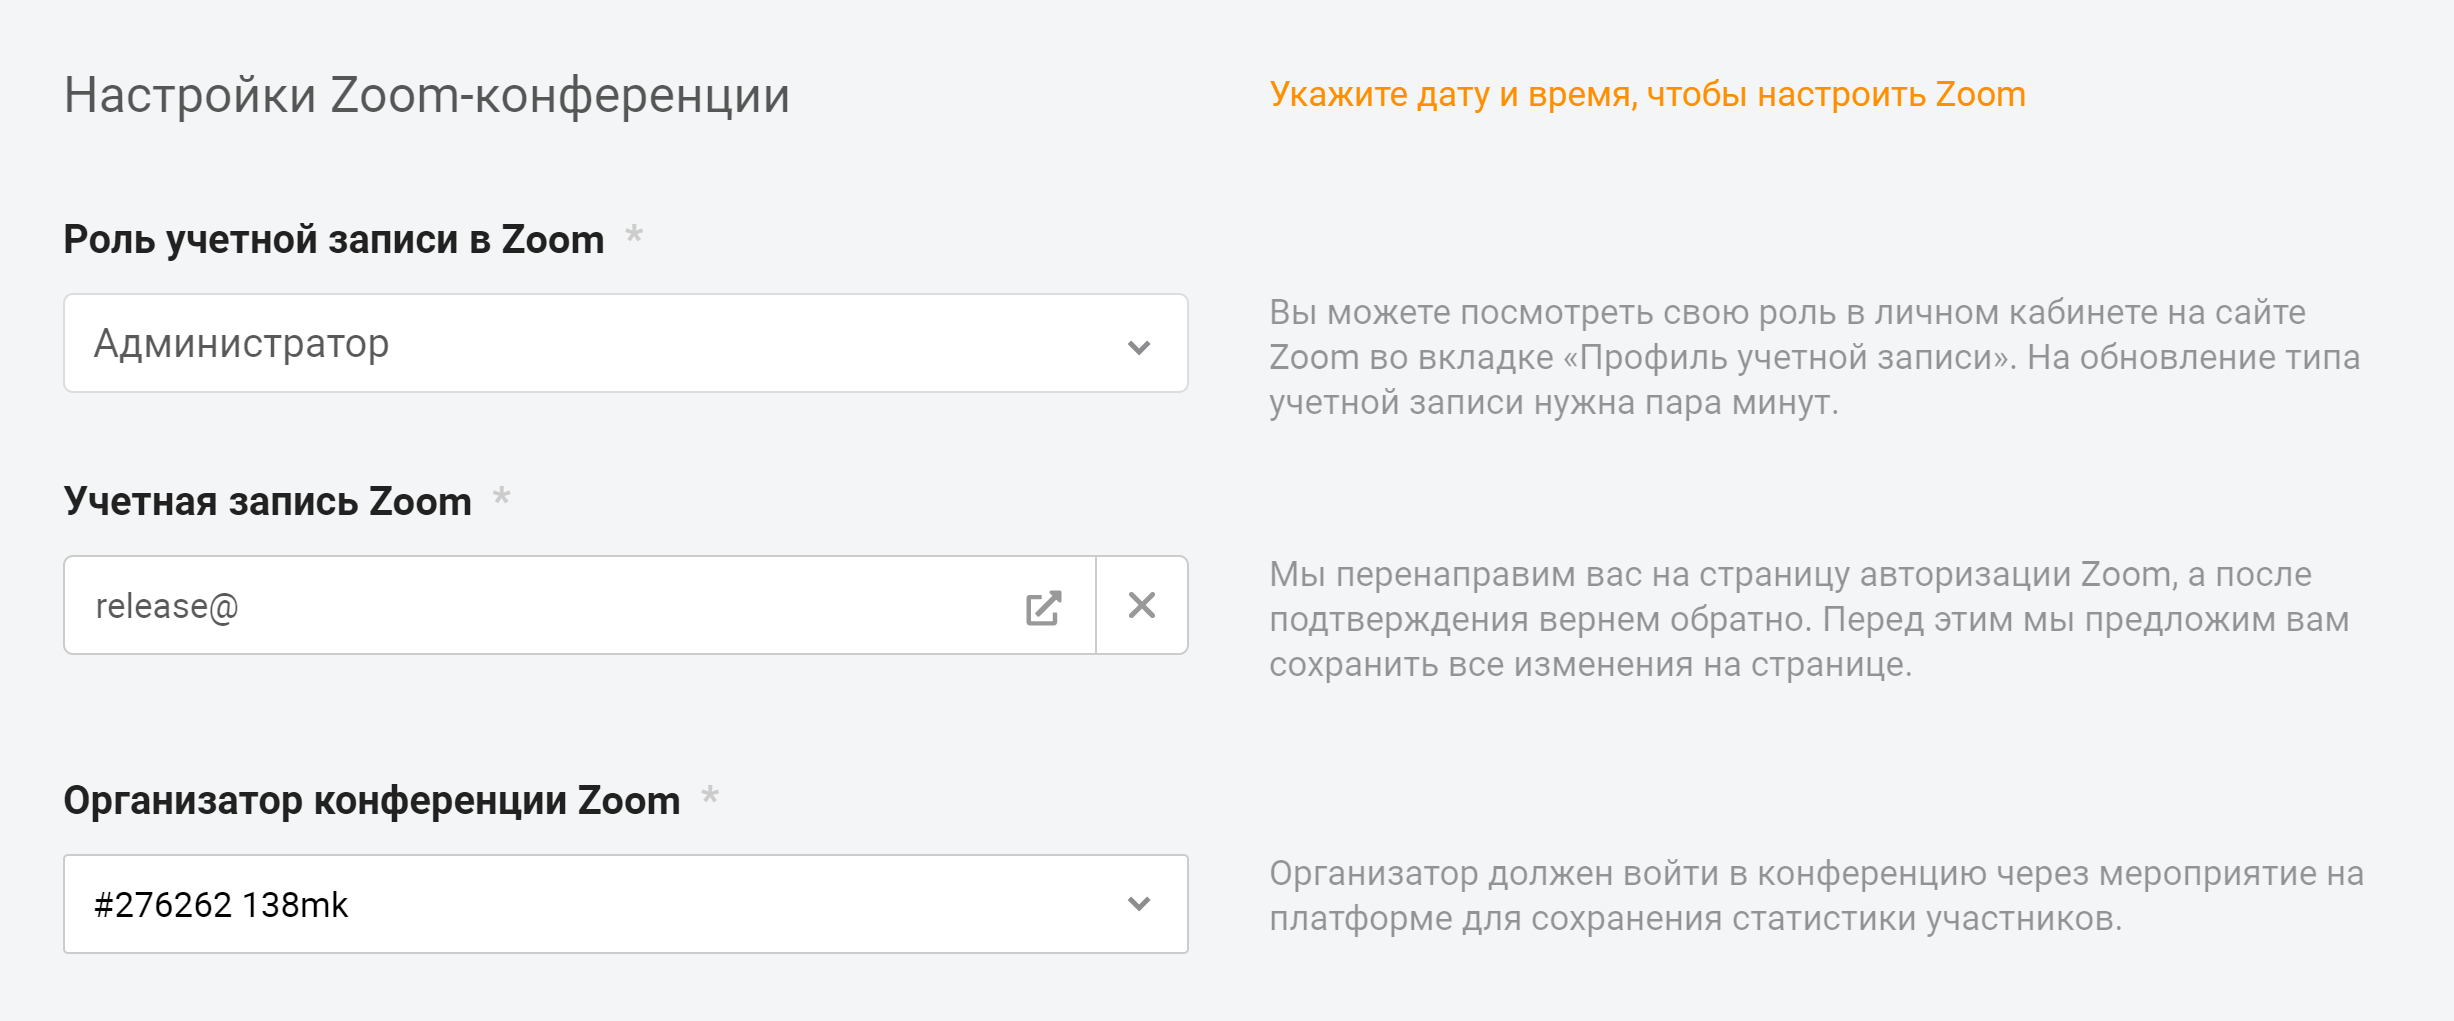Click the 'Организатор конференции Zoom' label
The width and height of the screenshot is (2454, 1021).
tap(372, 801)
